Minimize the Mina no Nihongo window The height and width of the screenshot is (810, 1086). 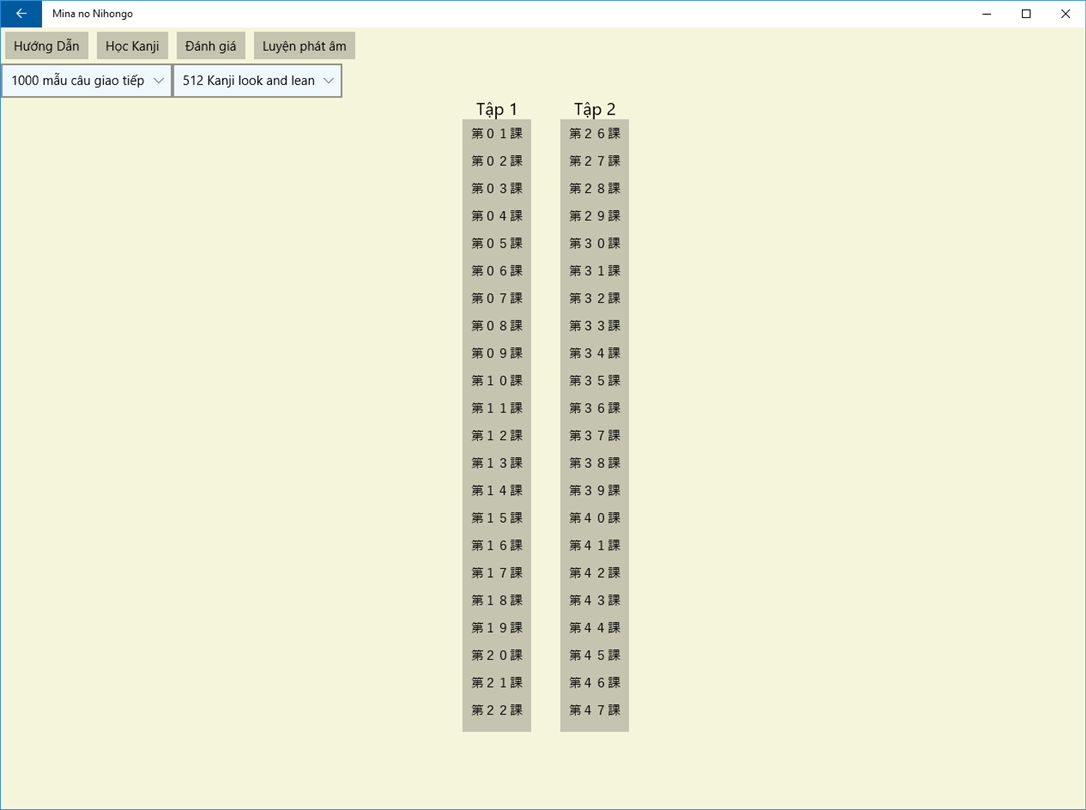(x=987, y=14)
